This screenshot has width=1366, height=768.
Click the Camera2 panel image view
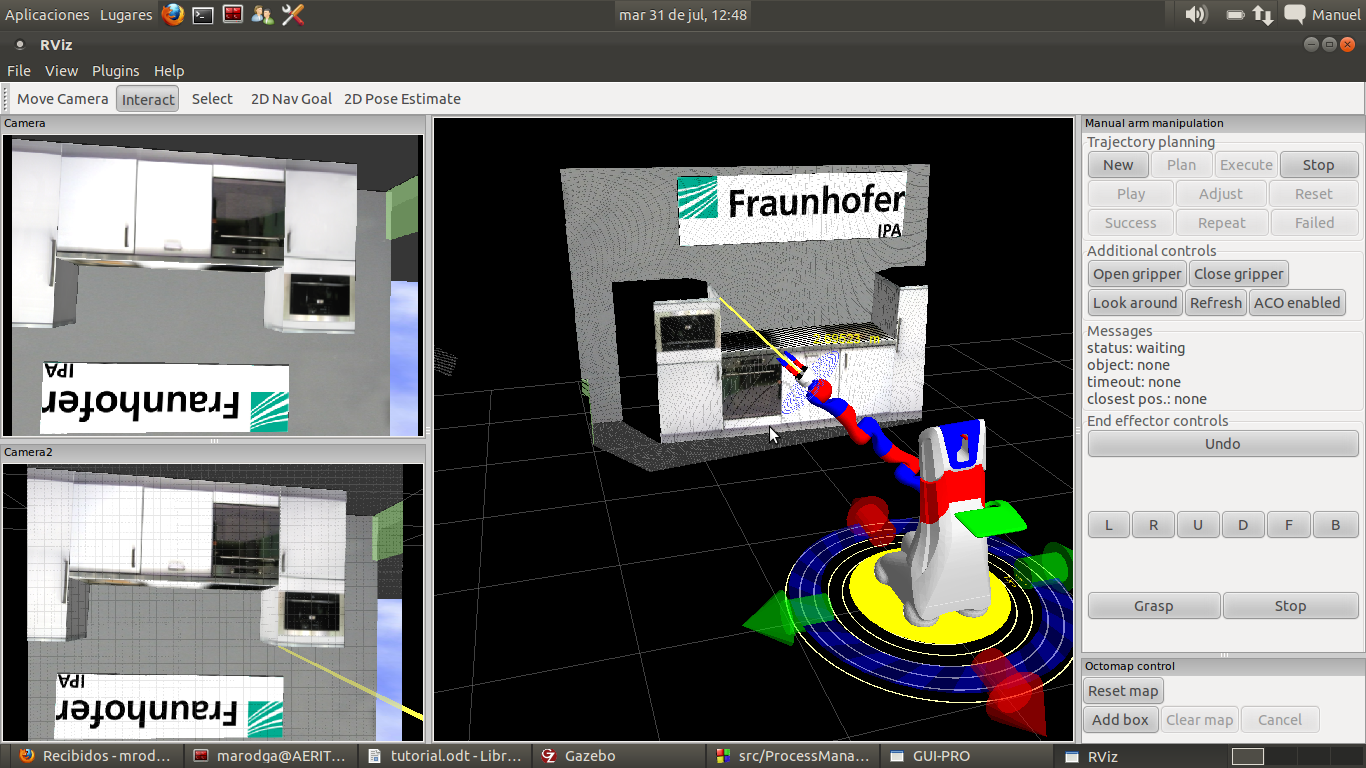pos(212,602)
